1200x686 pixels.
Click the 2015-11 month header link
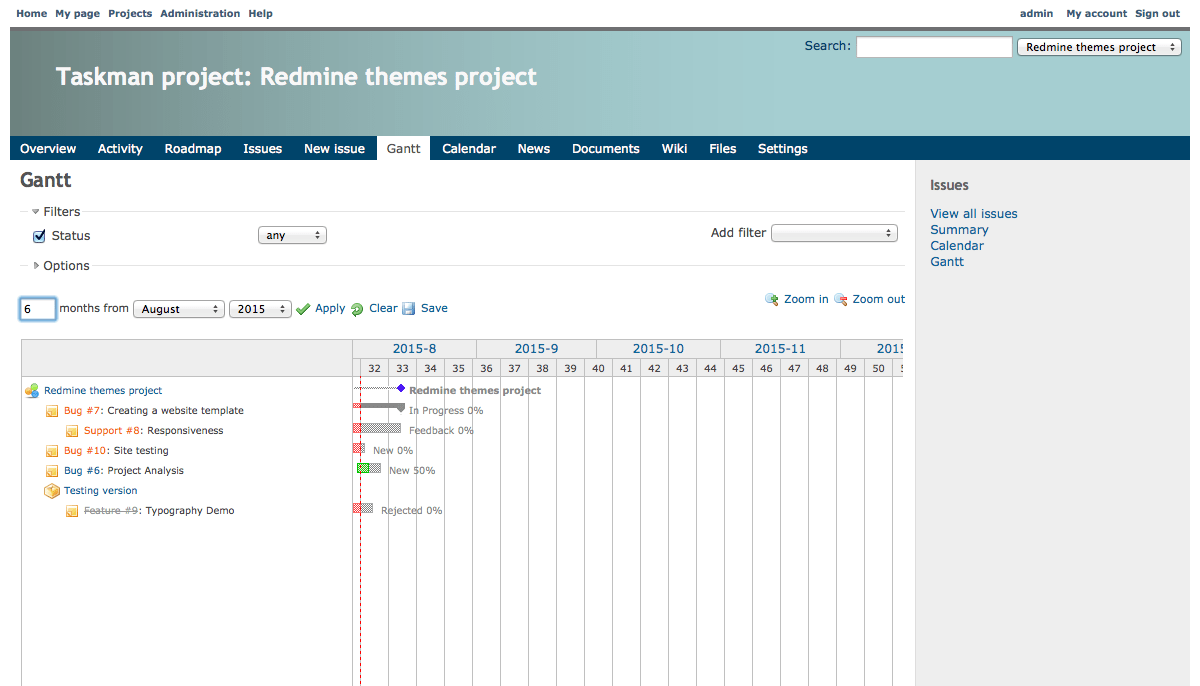(x=780, y=349)
